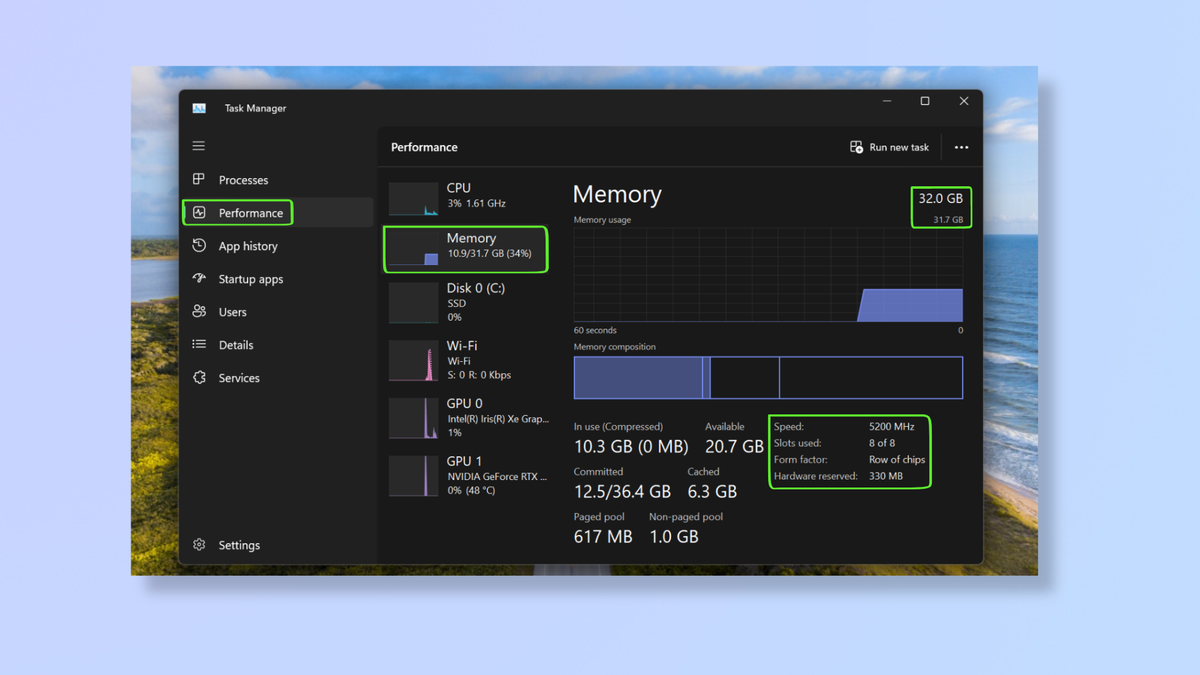
Task: Click the large Memory title
Action: pos(617,194)
